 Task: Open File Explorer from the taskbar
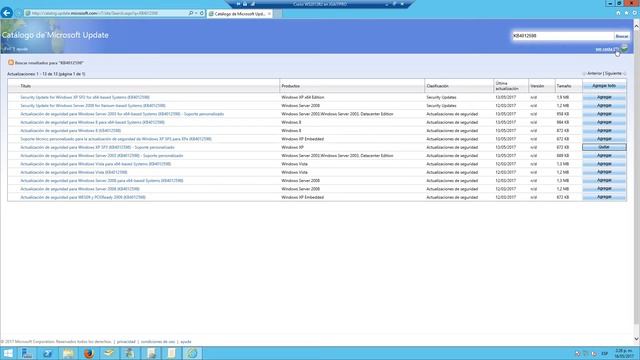click(68, 353)
